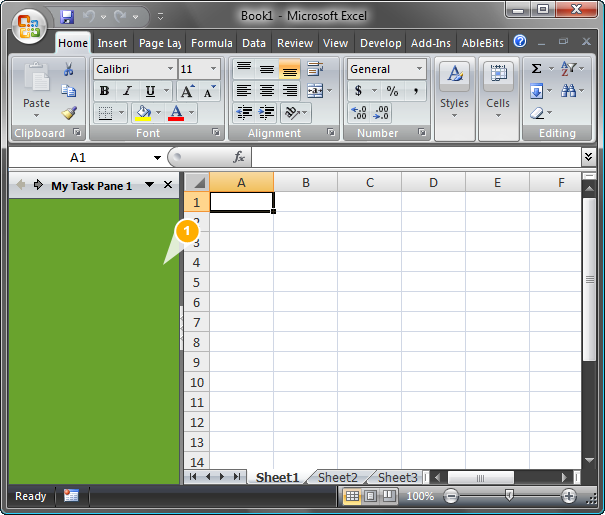Expand the General number format dropdown
Image resolution: width=605 pixels, height=515 pixels.
419,69
